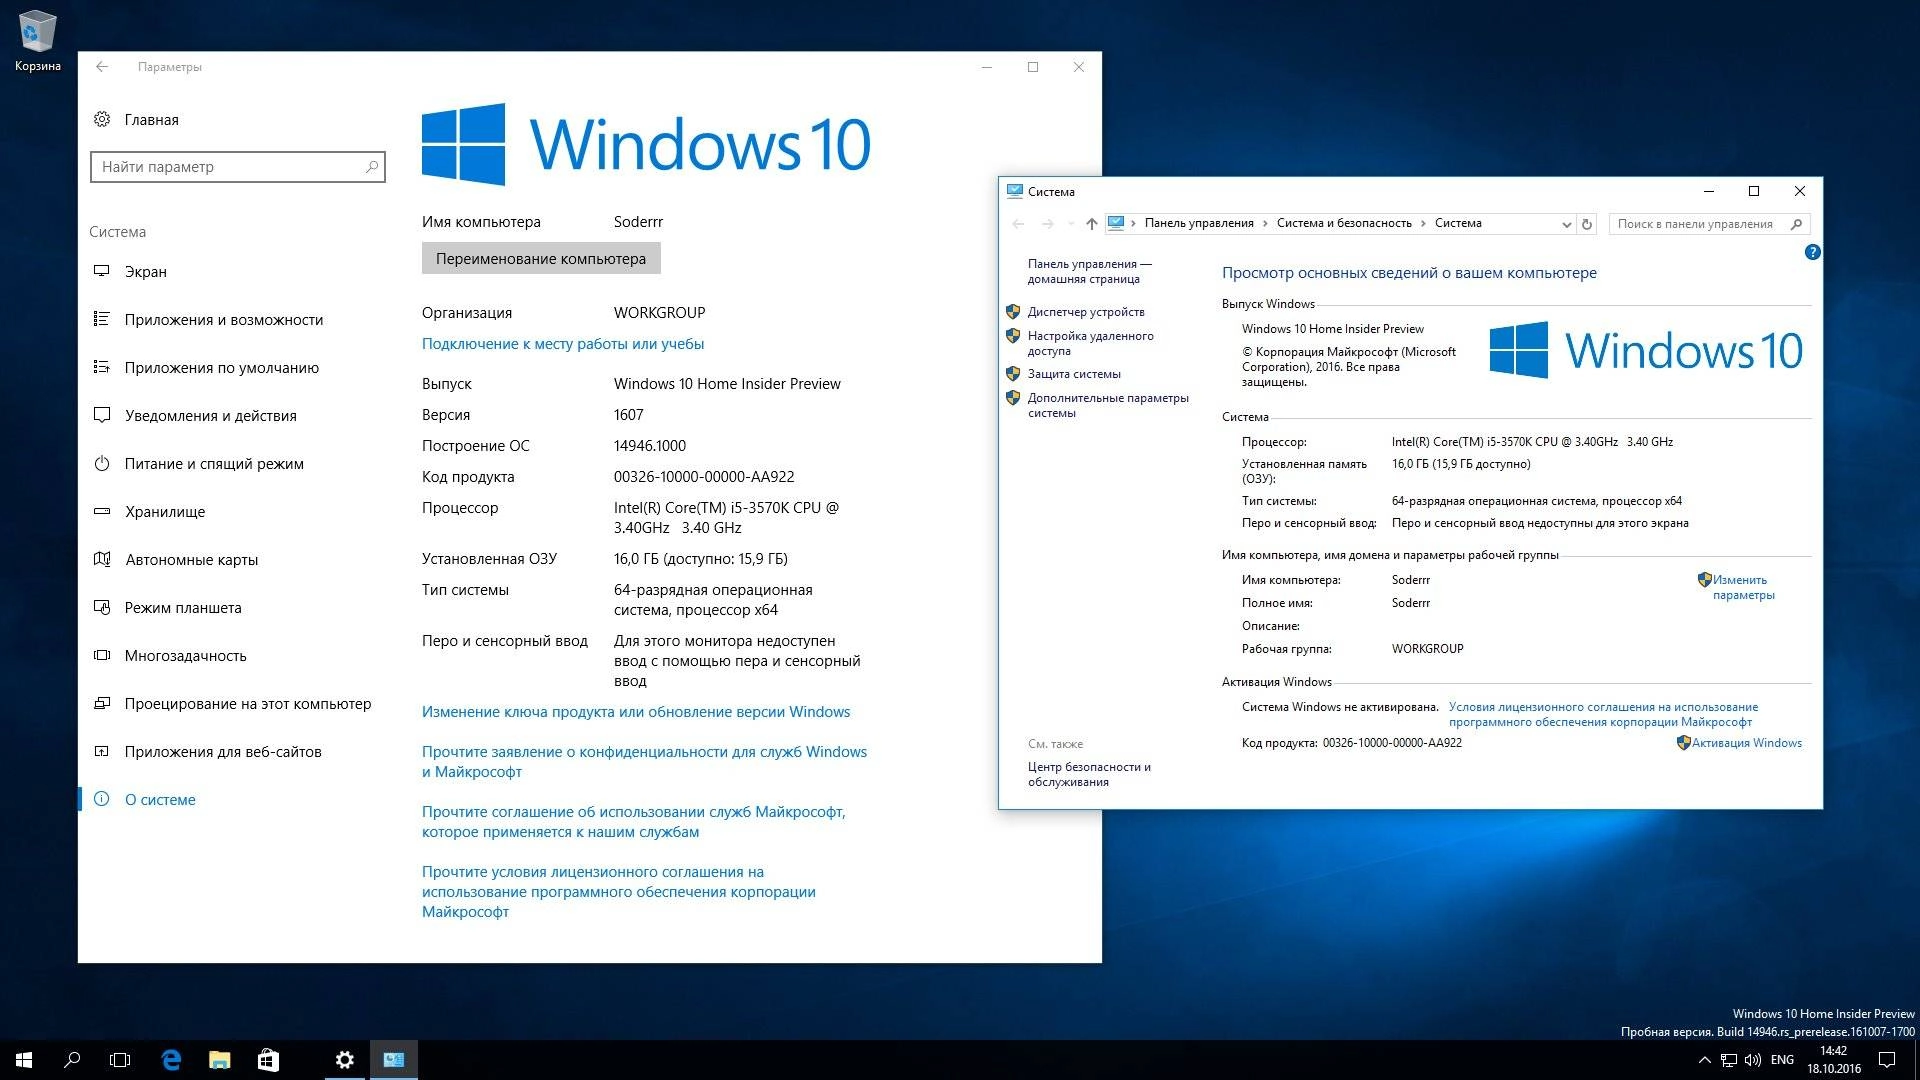The height and width of the screenshot is (1080, 1920).
Task: Open Хранилище storage section
Action: point(149,512)
